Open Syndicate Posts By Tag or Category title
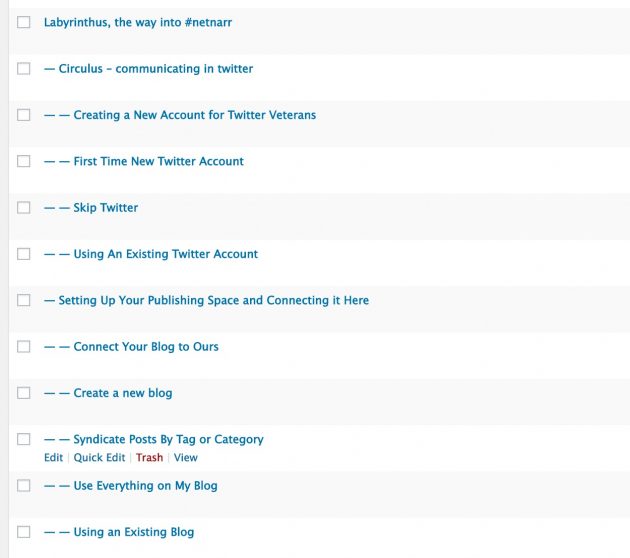This screenshot has height=558, width=630. point(168,439)
